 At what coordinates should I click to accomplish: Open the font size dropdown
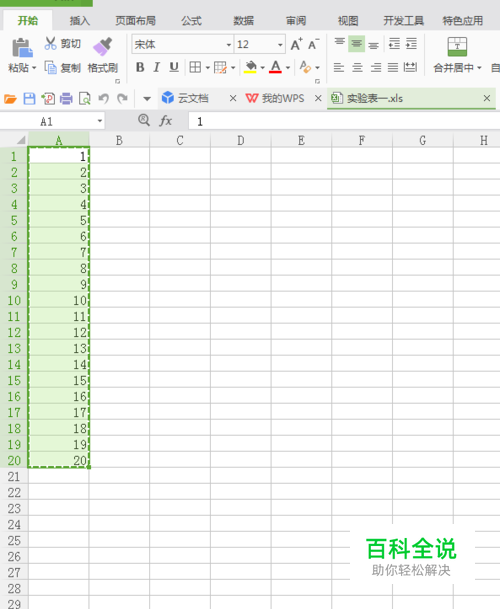coord(280,45)
